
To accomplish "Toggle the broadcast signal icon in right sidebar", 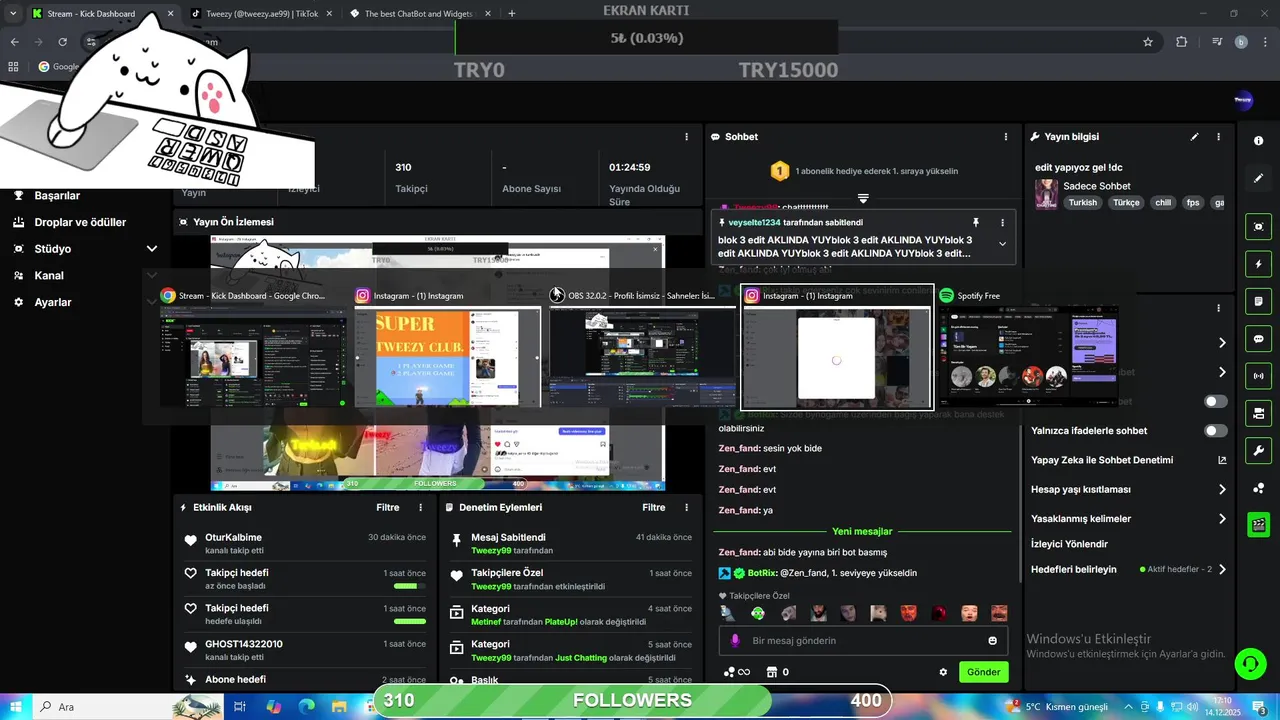I will [1258, 376].
